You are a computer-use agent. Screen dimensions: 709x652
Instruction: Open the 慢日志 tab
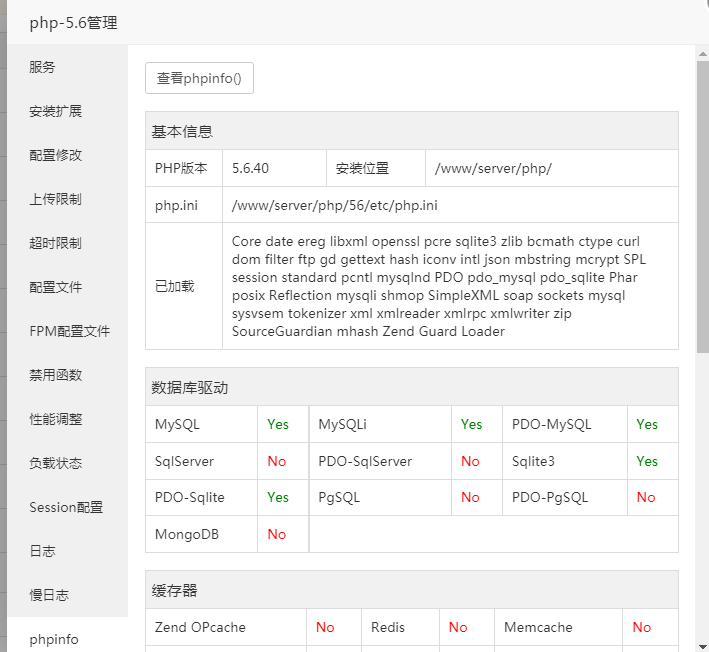point(49,595)
